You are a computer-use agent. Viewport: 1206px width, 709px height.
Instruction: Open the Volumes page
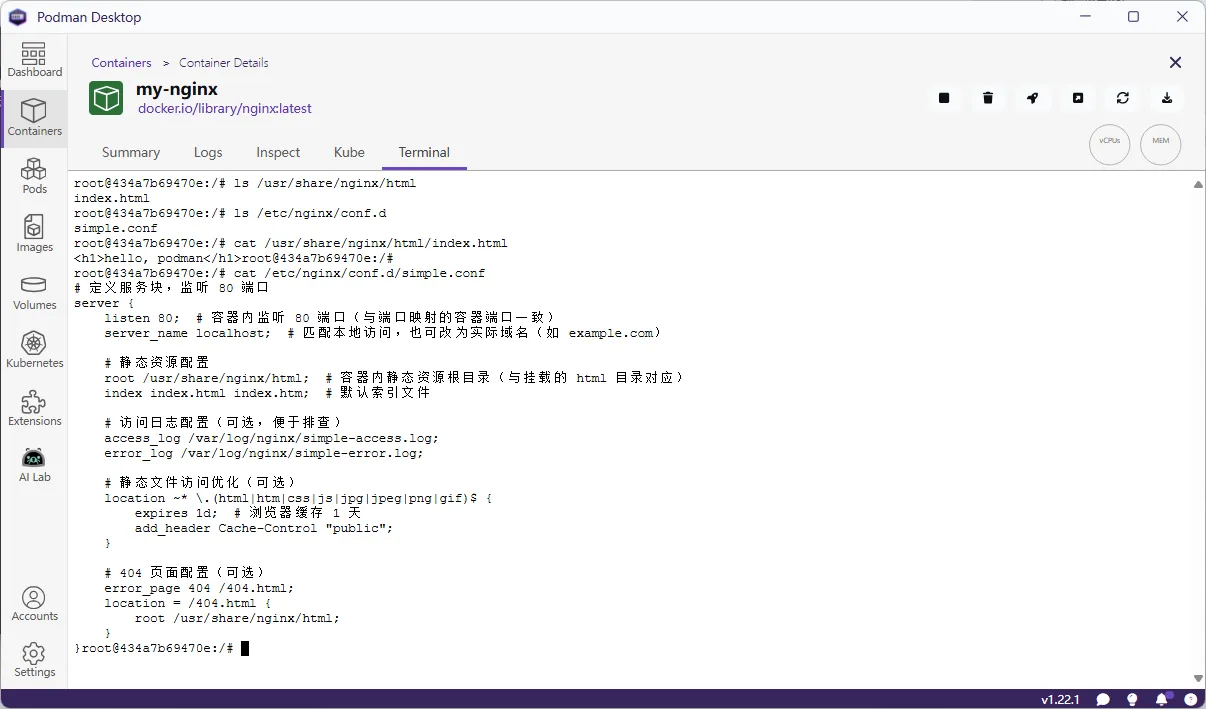[34, 292]
